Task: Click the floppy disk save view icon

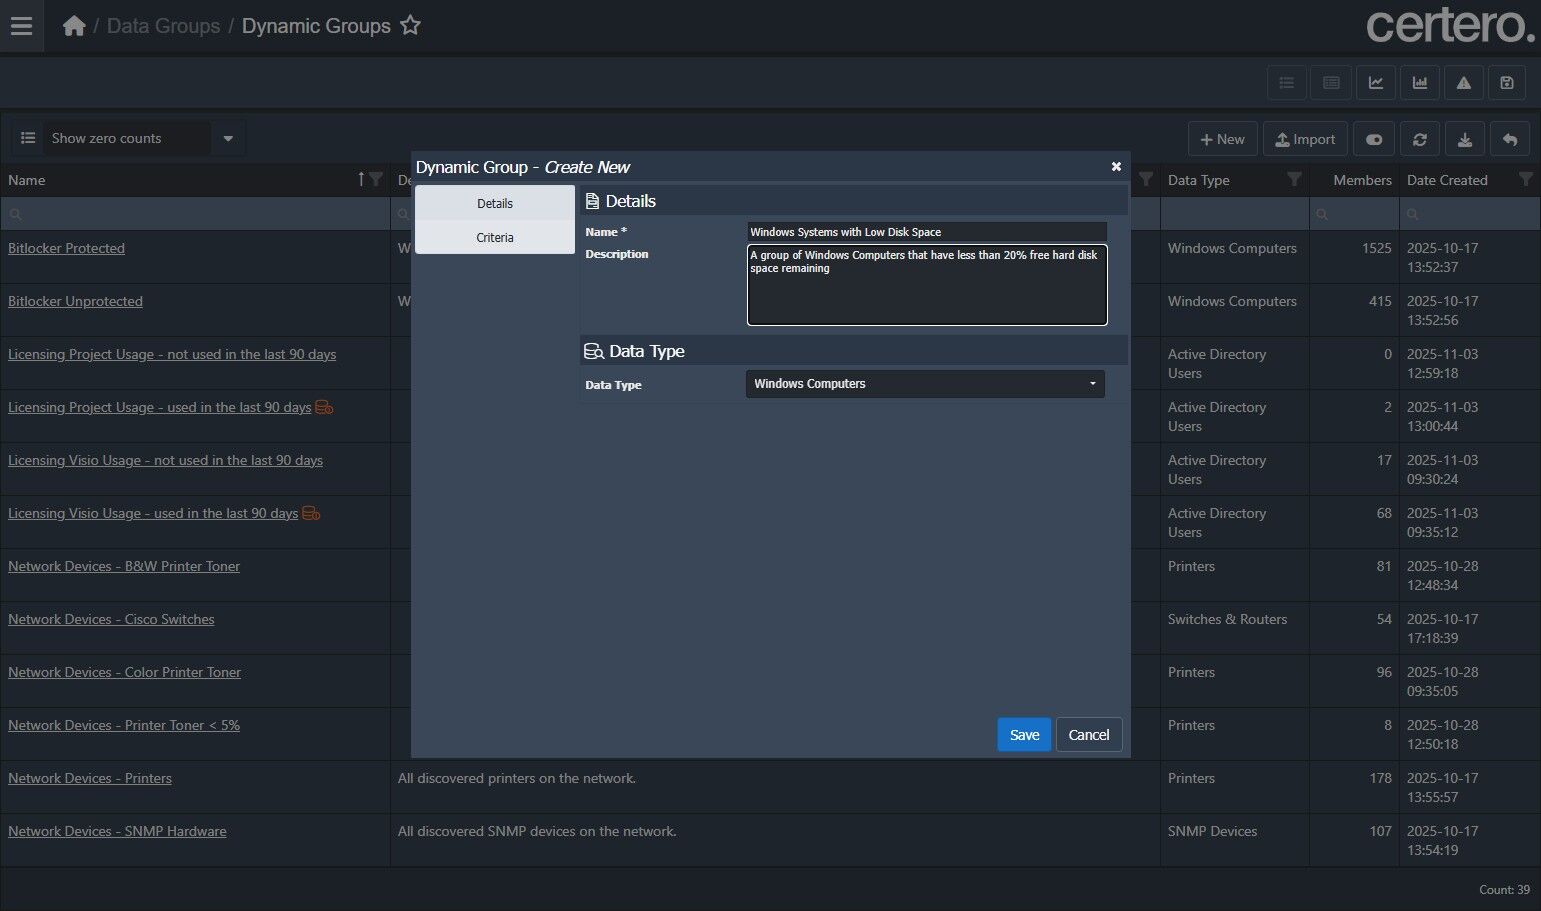Action: point(1507,83)
